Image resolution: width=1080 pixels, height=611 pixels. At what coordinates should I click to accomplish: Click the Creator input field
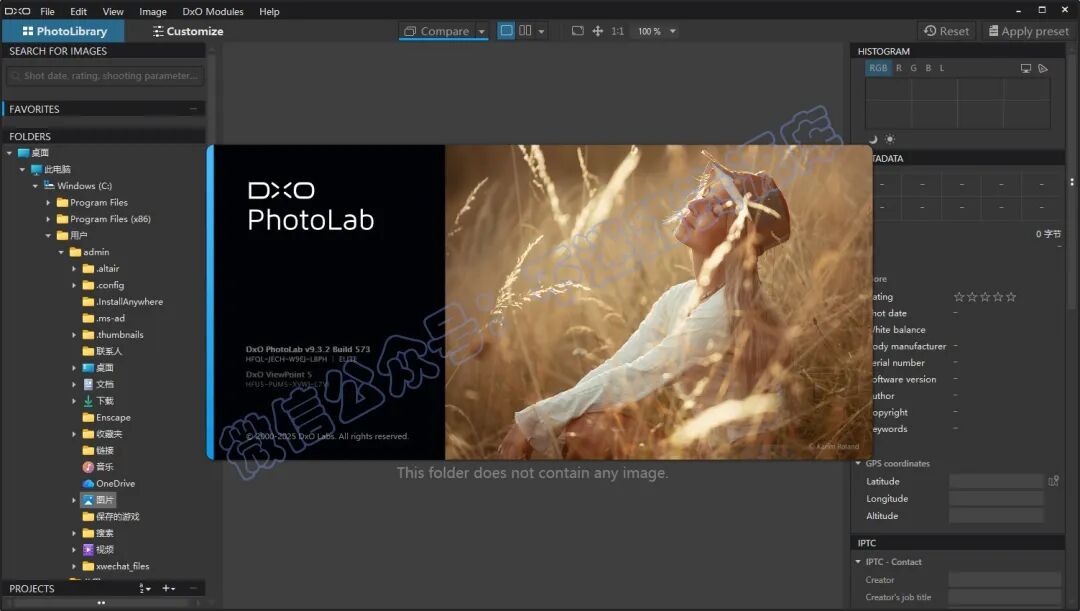[1004, 580]
